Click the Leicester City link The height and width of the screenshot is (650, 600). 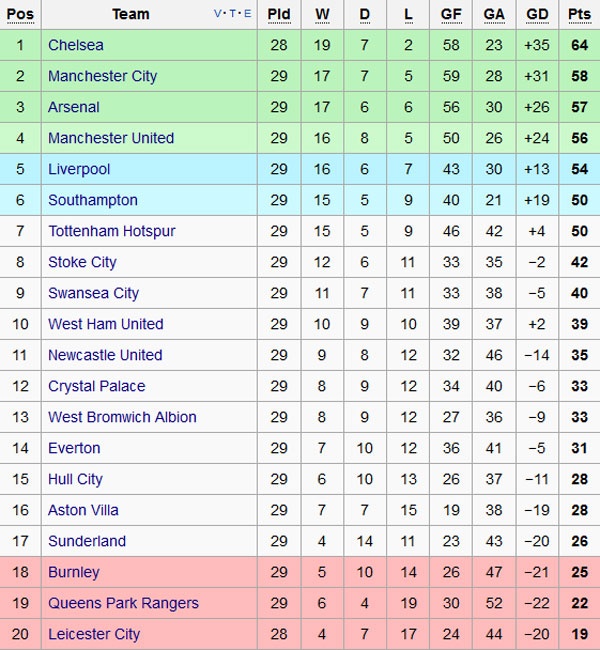(94, 634)
